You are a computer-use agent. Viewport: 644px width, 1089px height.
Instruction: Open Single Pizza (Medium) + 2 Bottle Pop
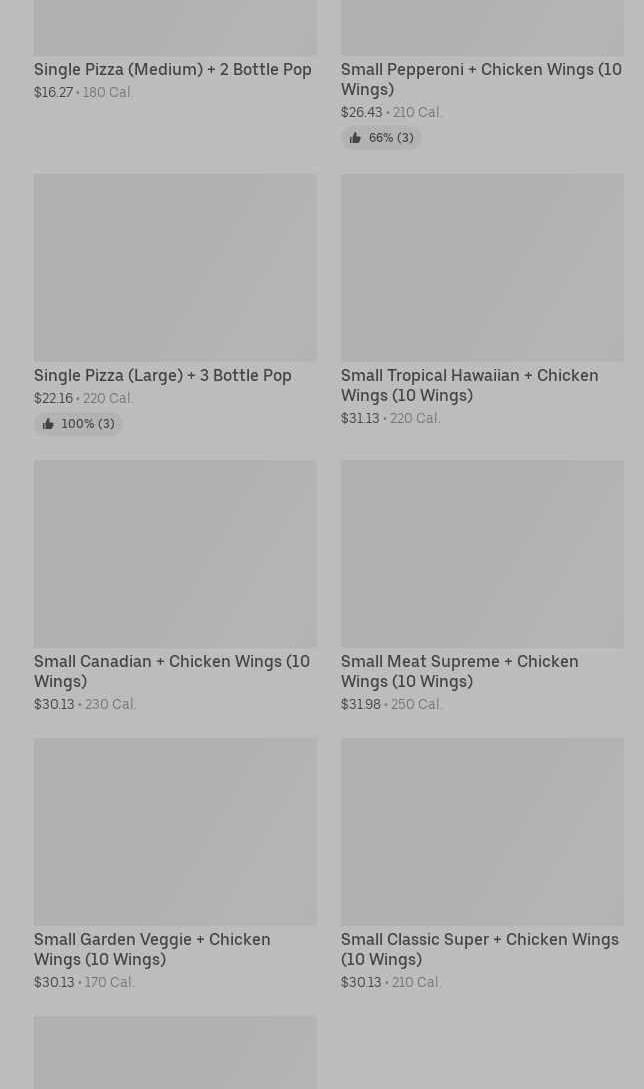(x=172, y=70)
